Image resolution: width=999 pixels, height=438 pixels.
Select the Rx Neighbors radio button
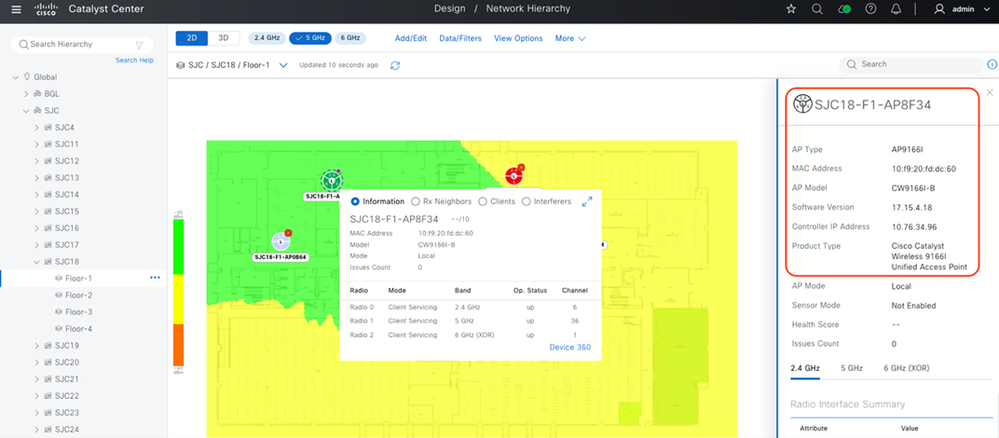click(416, 201)
